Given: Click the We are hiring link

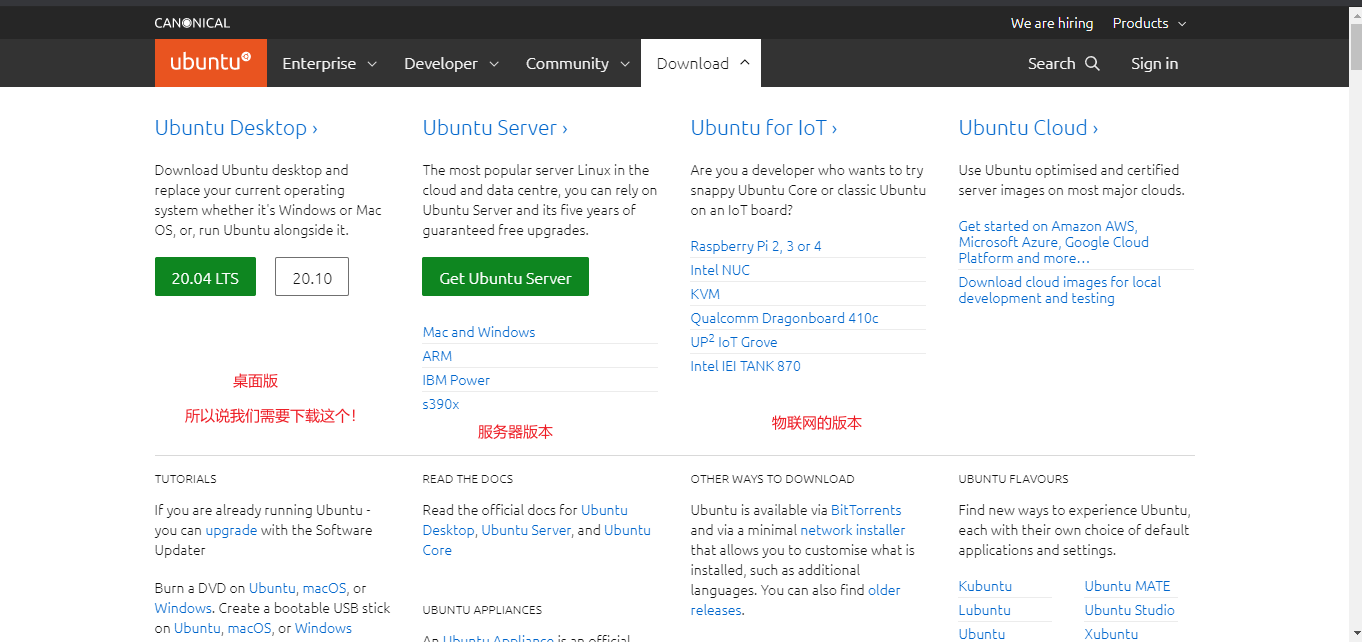Looking at the screenshot, I should tap(1052, 23).
